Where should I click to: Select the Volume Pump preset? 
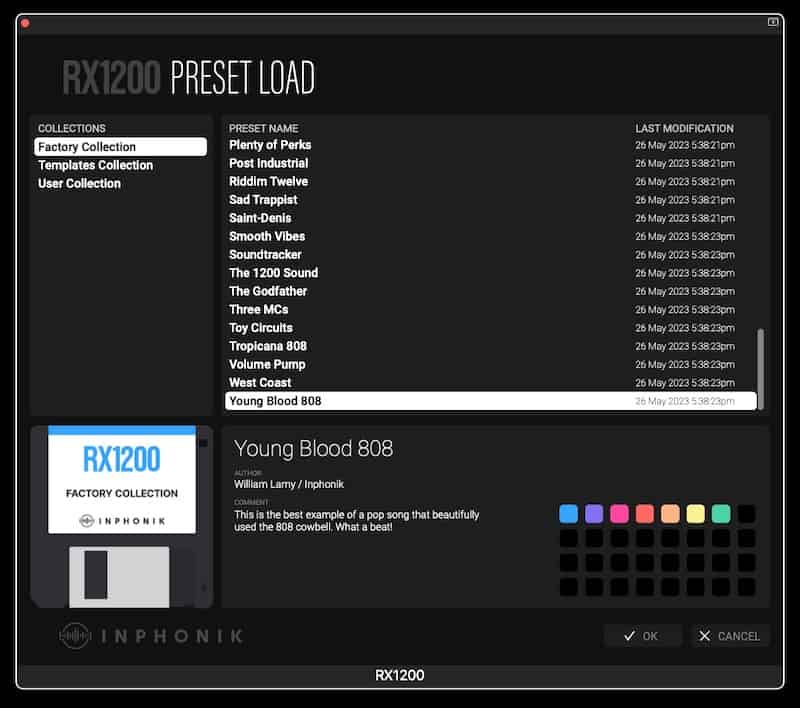point(491,365)
